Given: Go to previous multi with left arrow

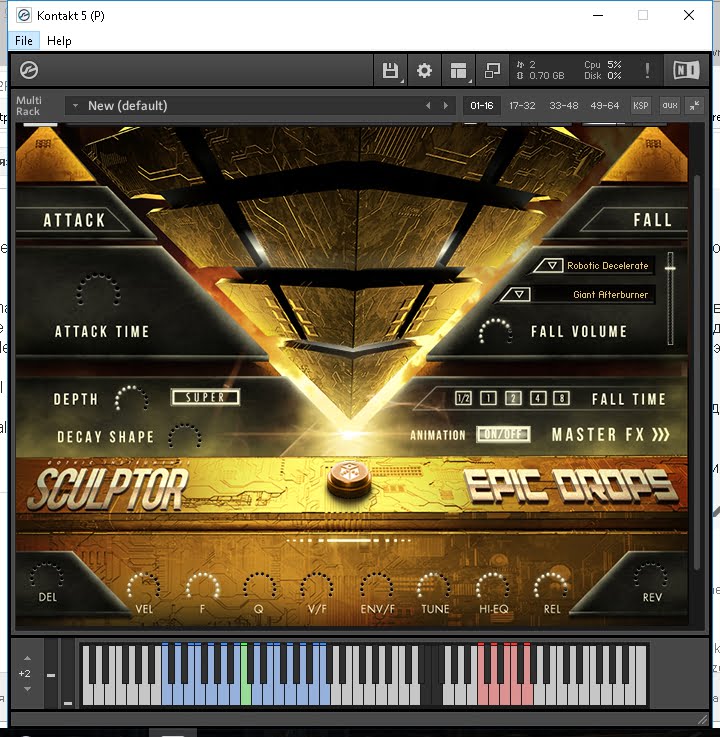Looking at the screenshot, I should pos(428,106).
